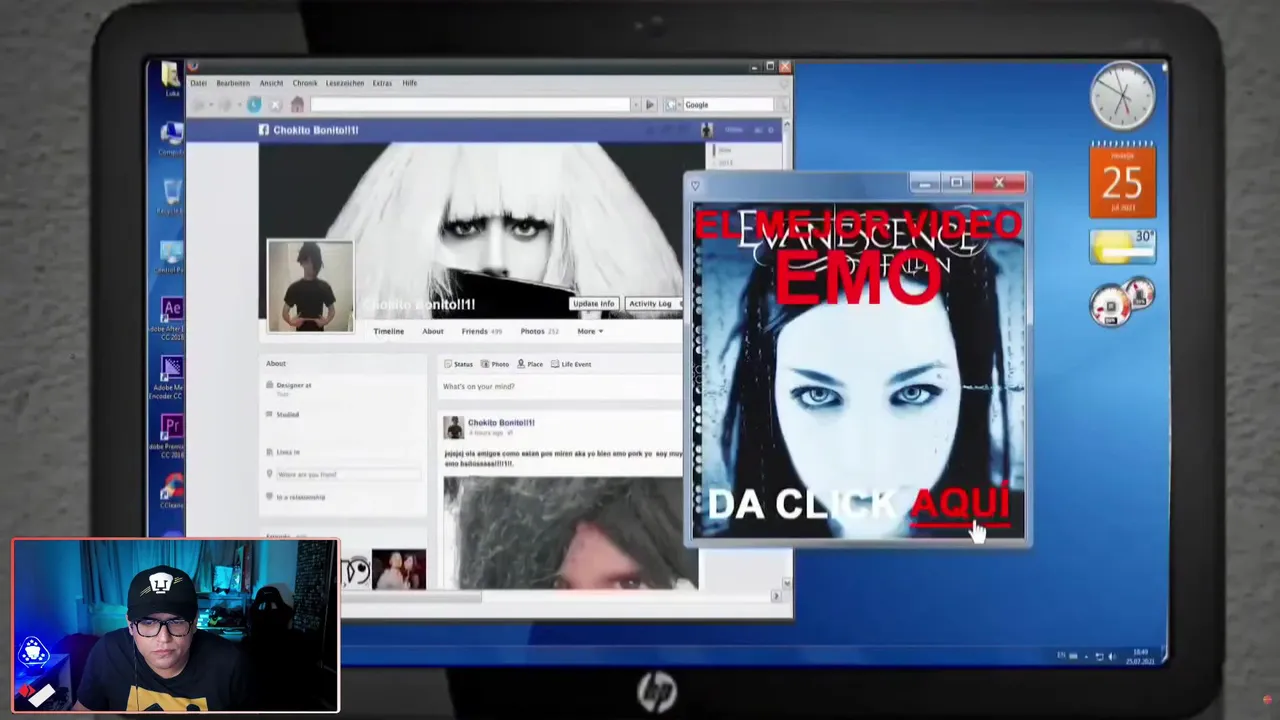This screenshot has width=1280, height=720.
Task: Click the friend thumbnail of two people
Action: 398,569
